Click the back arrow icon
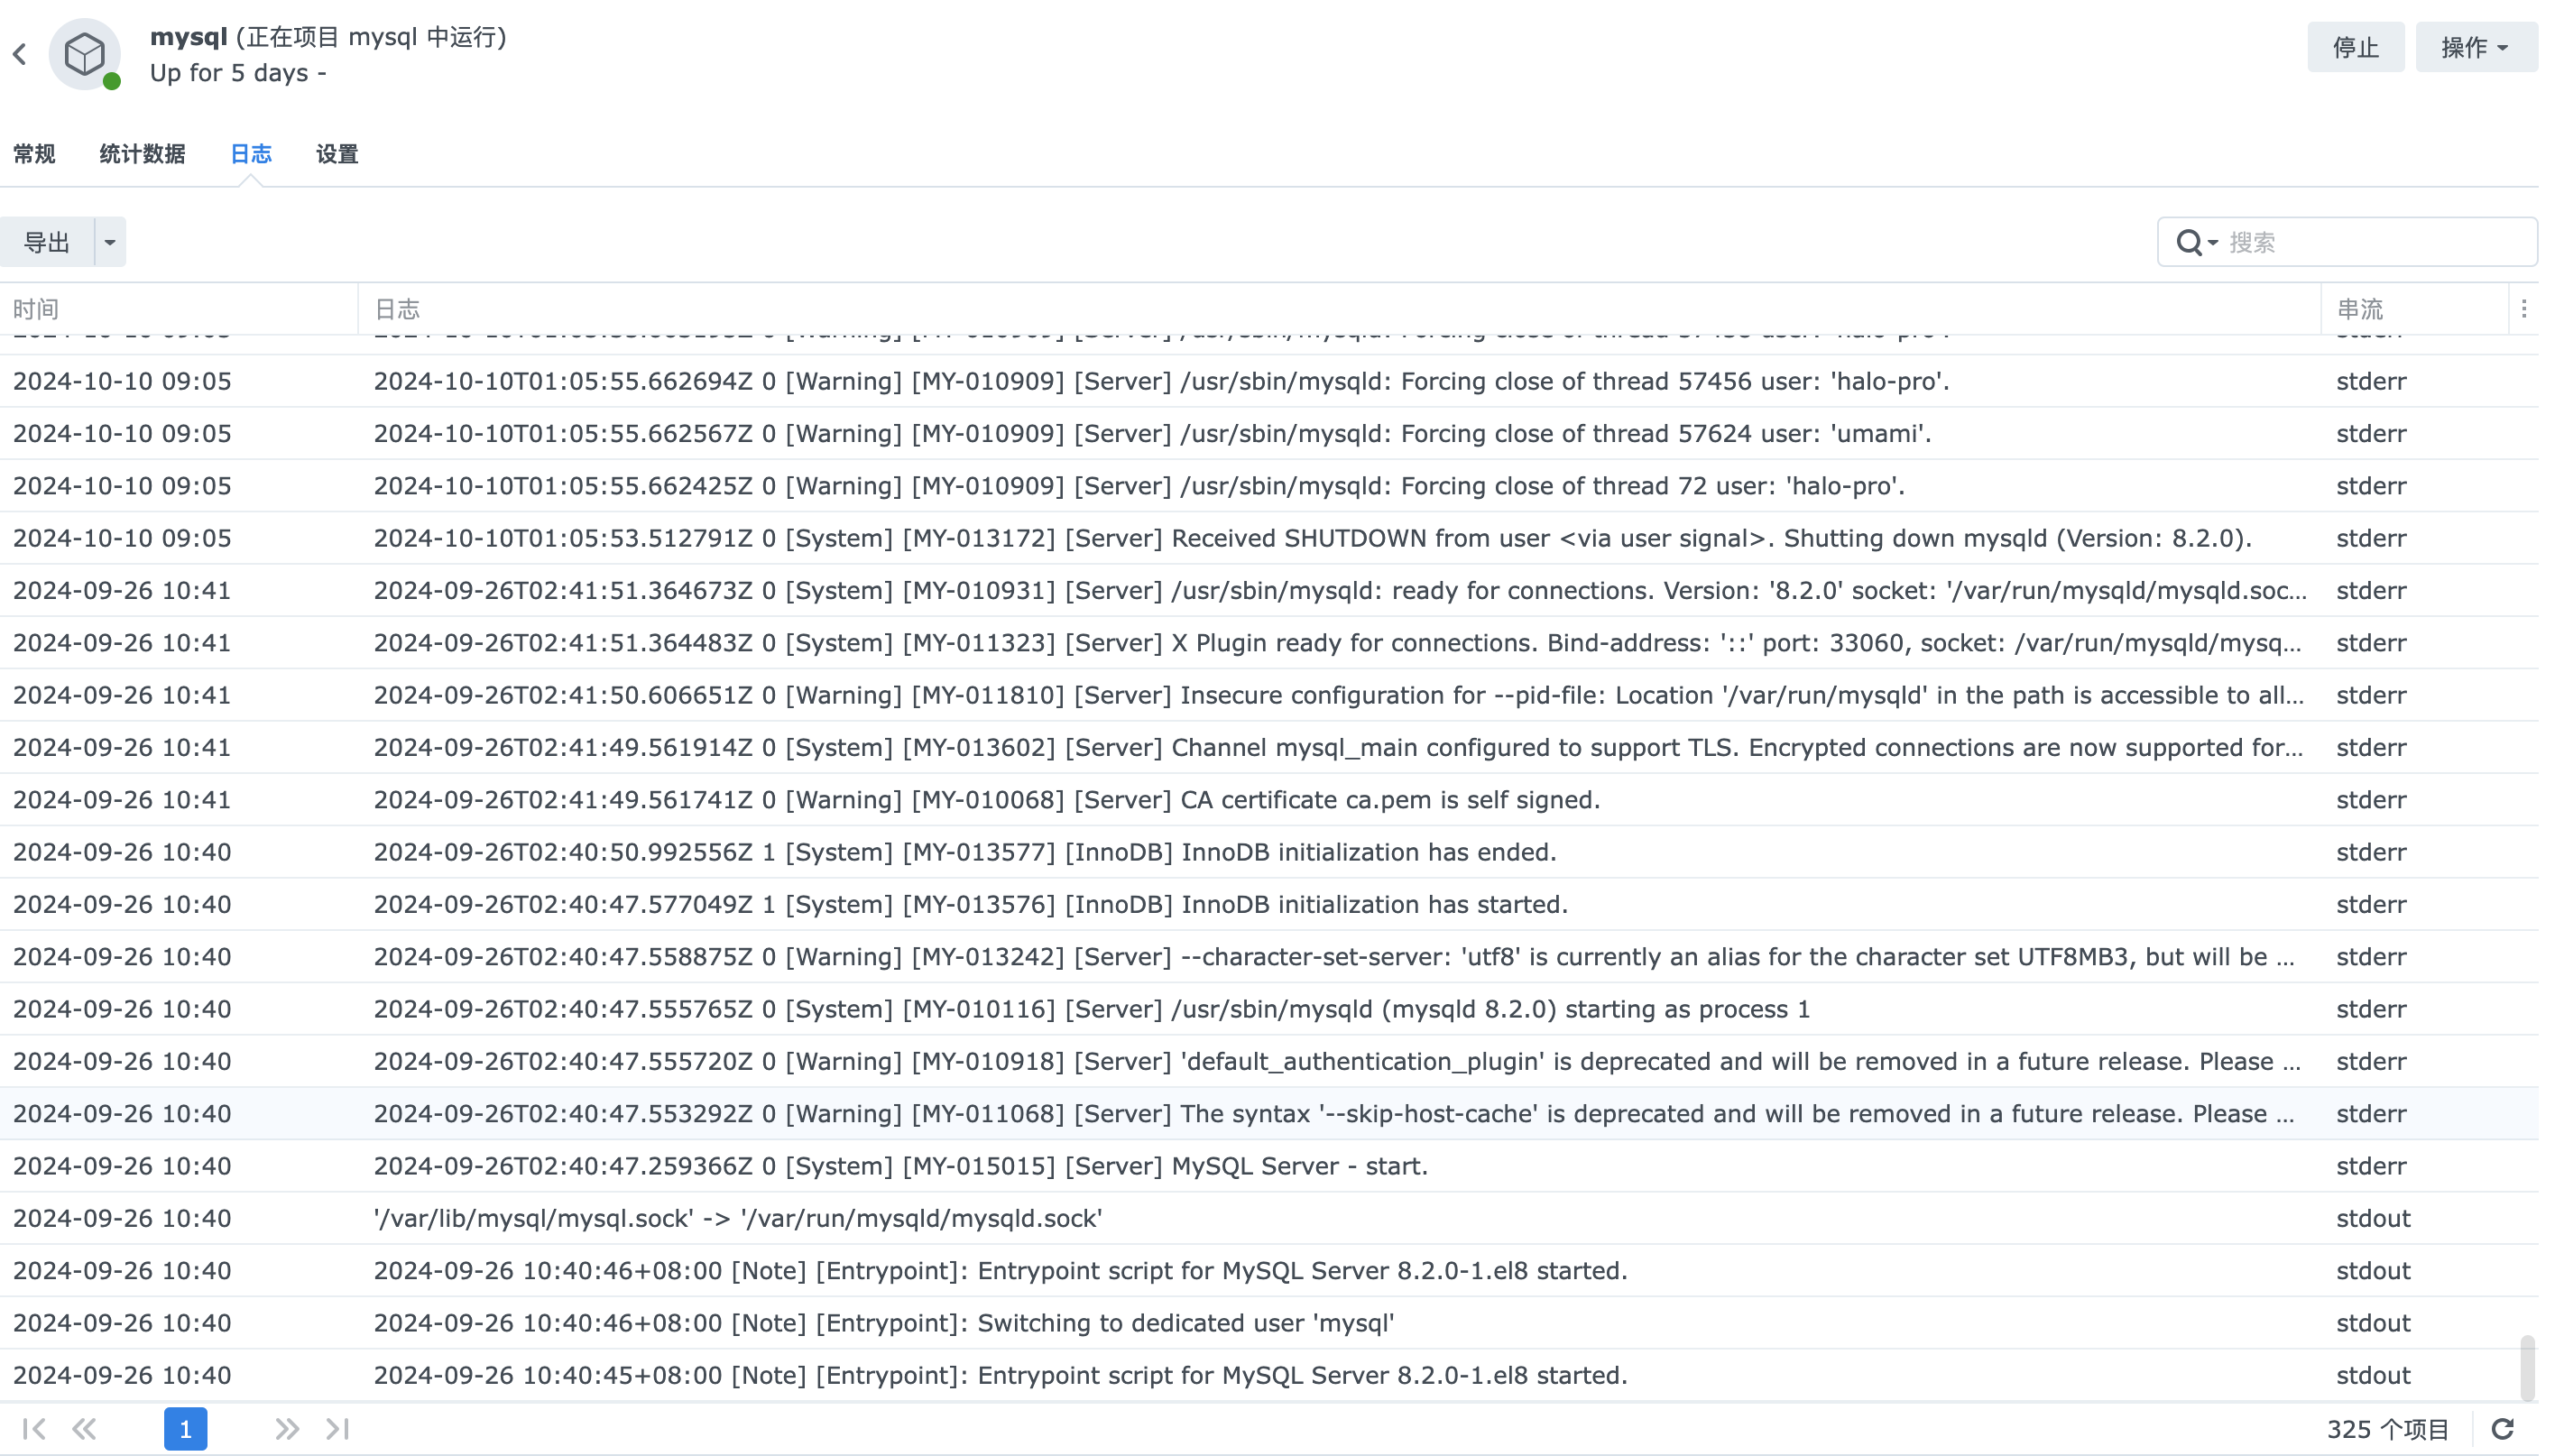The height and width of the screenshot is (1456, 2564). 20,54
